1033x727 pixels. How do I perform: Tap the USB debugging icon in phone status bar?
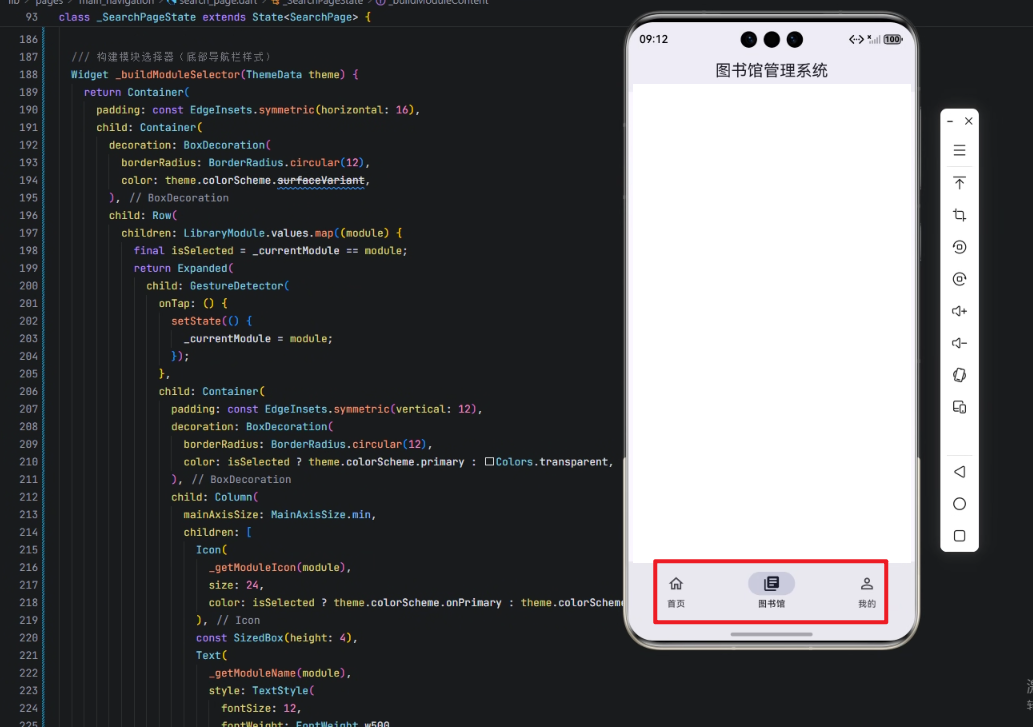coord(856,40)
